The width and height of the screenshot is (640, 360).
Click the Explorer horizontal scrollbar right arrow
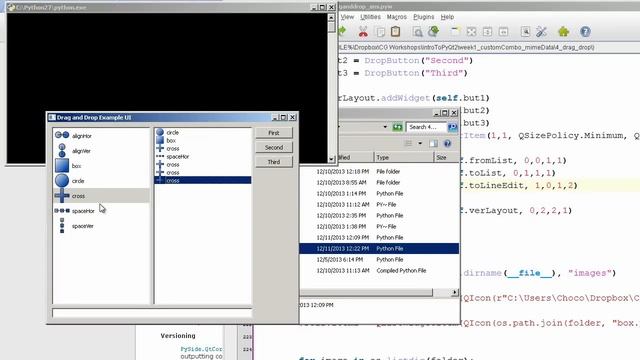[454, 292]
